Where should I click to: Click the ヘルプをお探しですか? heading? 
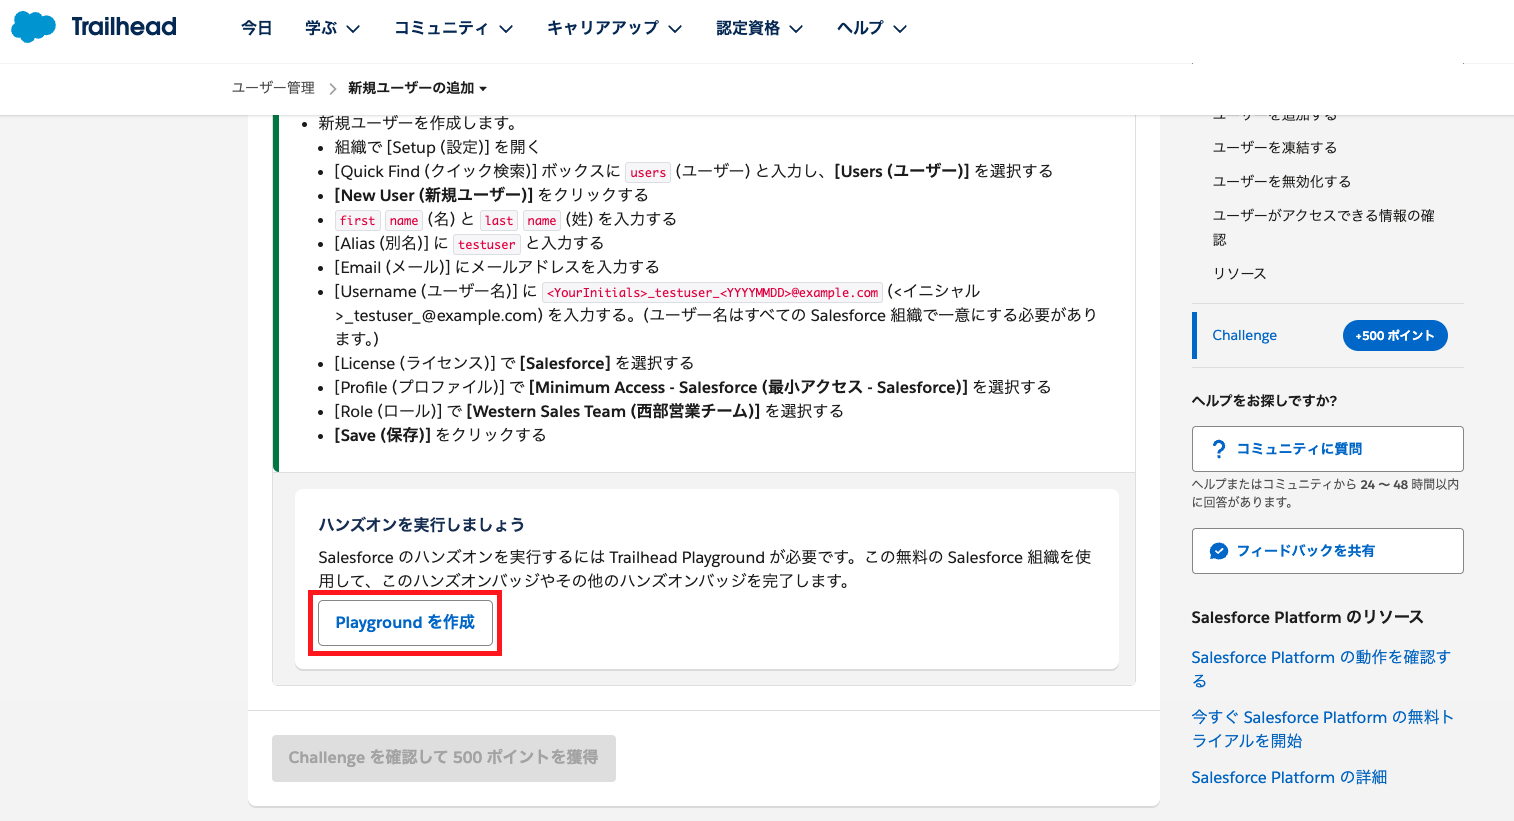(1264, 400)
